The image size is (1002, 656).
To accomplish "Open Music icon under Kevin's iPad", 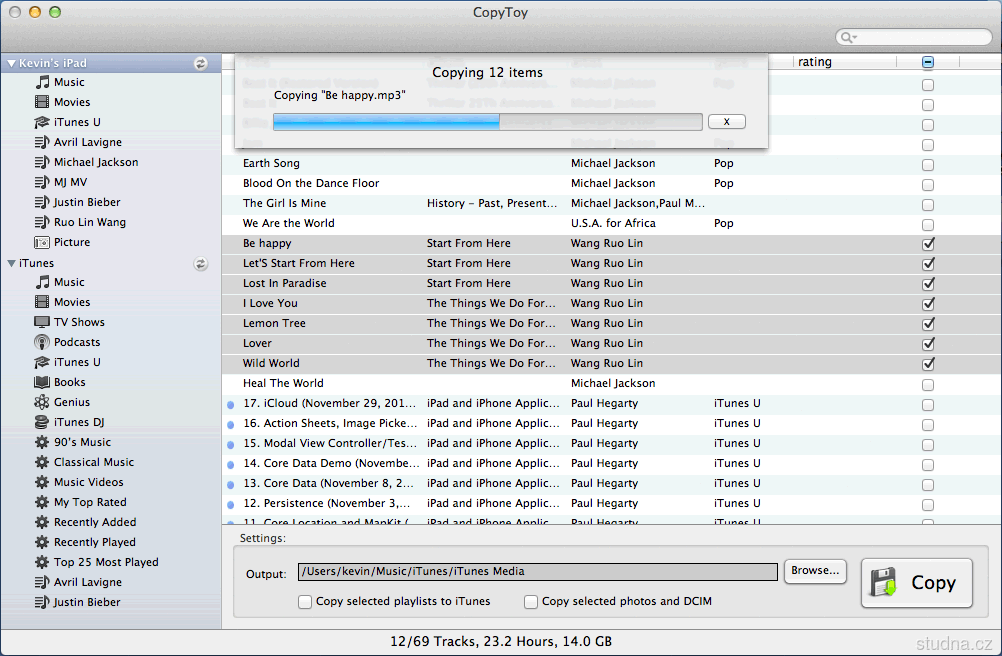I will tap(42, 82).
